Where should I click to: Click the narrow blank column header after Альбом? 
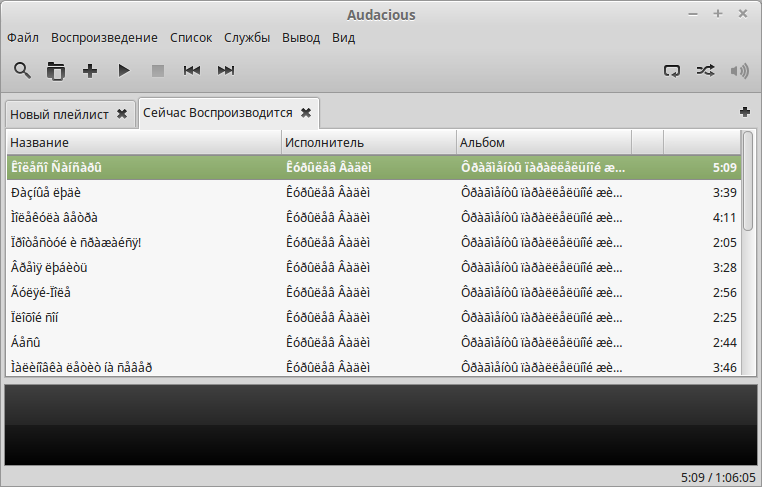647,142
